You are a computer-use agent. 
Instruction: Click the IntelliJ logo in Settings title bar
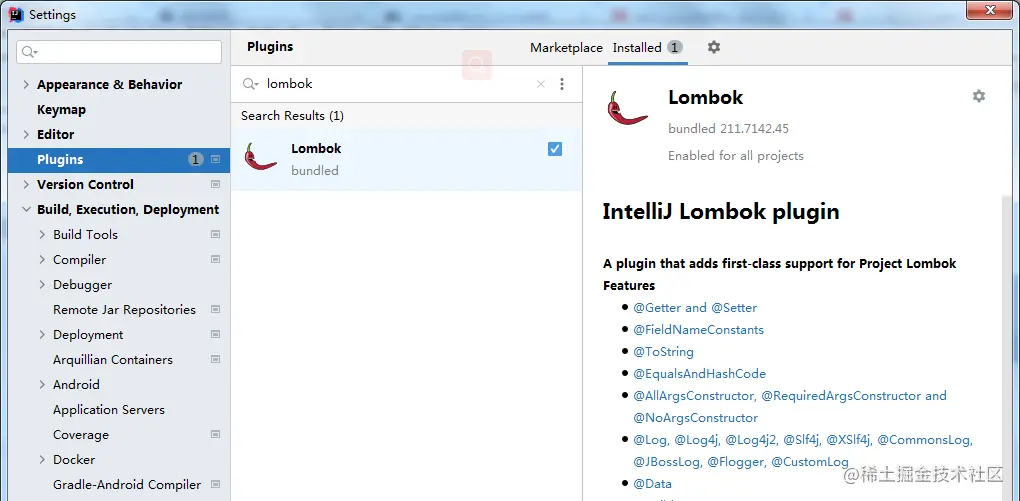point(16,14)
